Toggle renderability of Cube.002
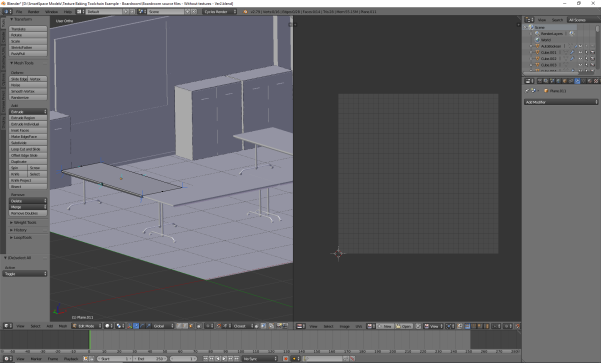 pyautogui.click(x=593, y=59)
